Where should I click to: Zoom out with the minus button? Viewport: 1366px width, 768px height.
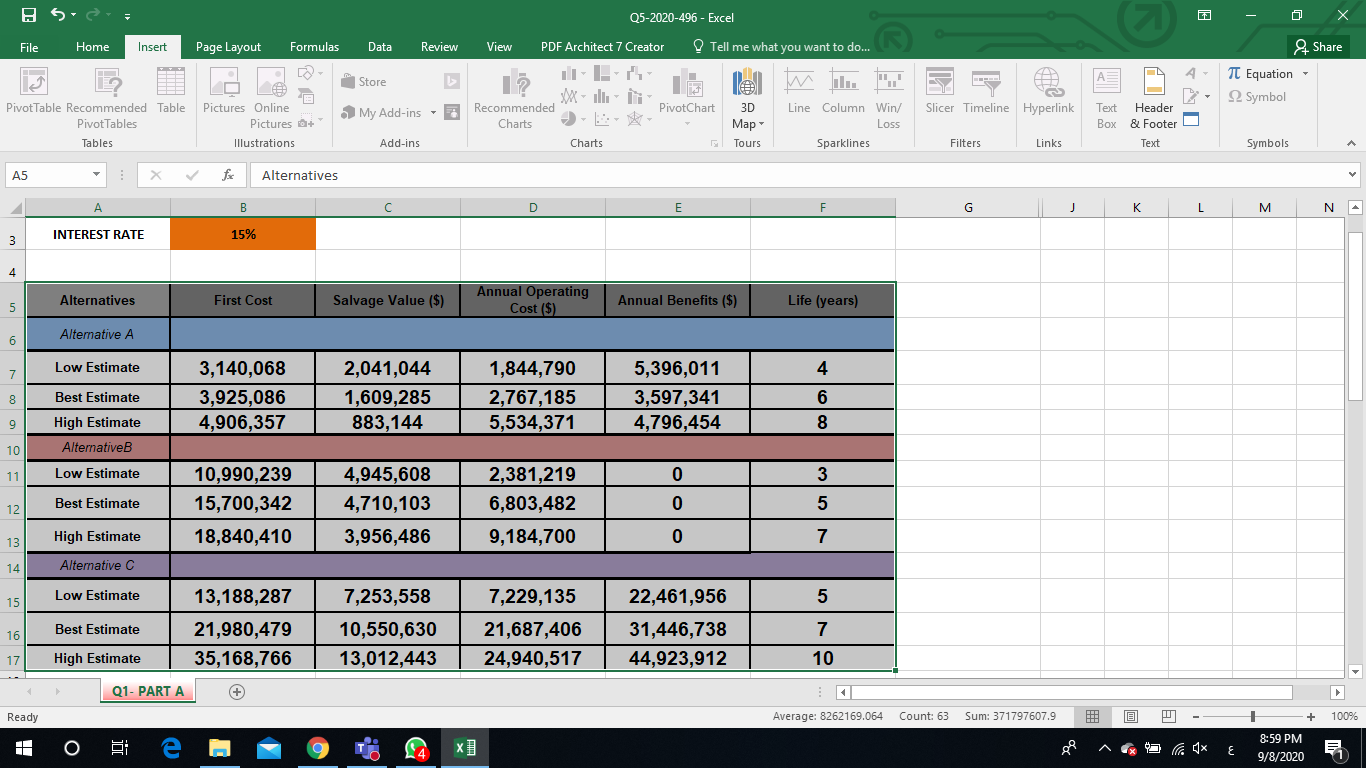click(x=1196, y=716)
